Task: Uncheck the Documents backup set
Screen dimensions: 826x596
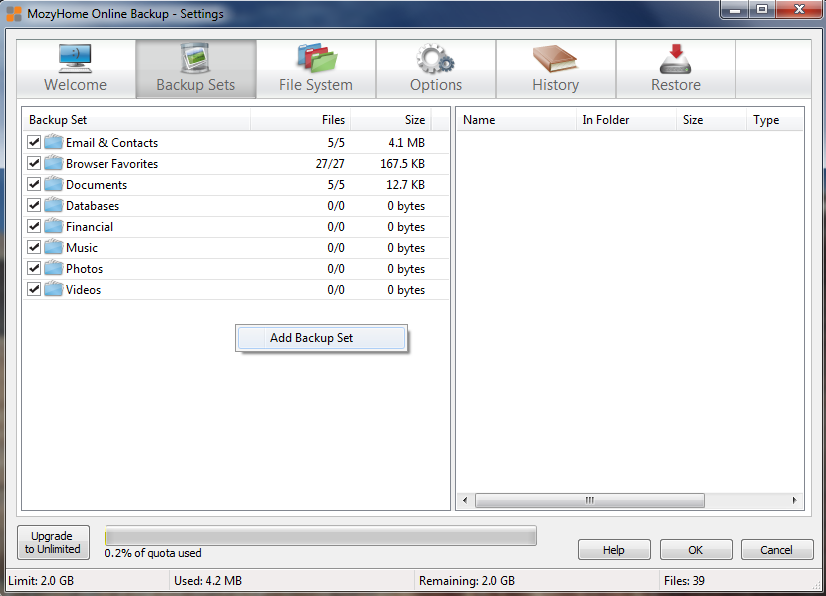Action: pos(34,184)
